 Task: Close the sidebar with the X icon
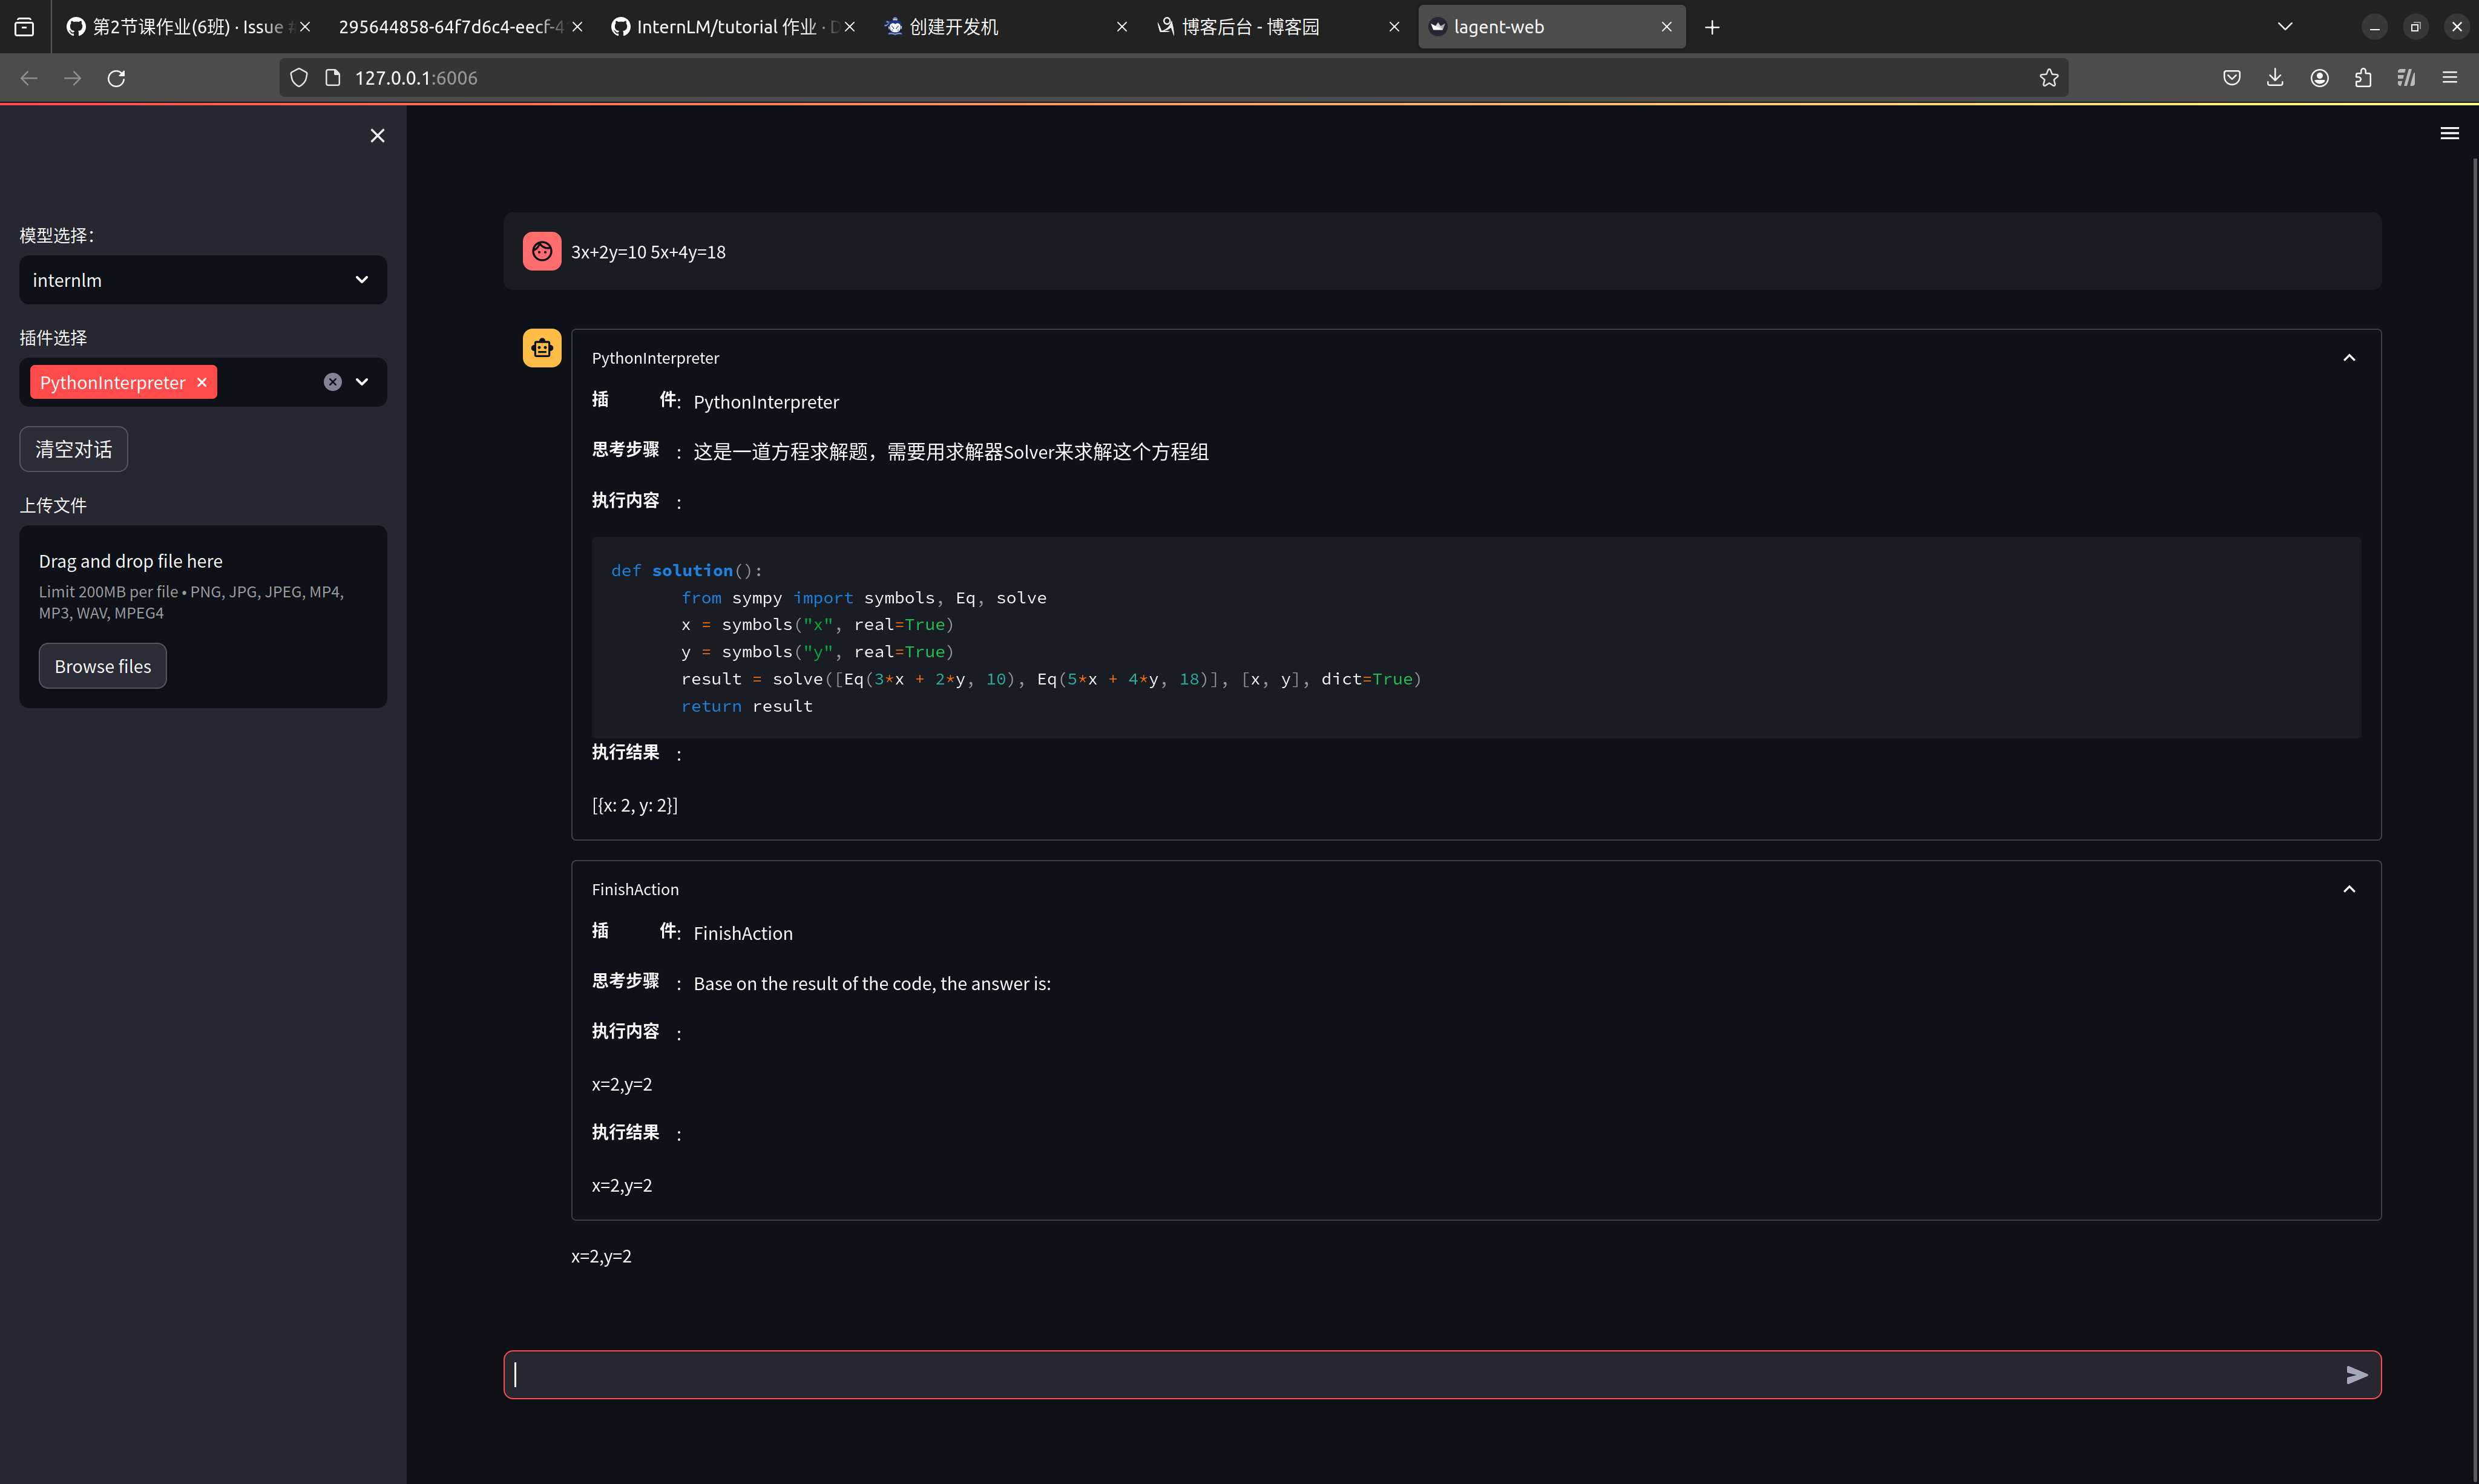pos(377,135)
